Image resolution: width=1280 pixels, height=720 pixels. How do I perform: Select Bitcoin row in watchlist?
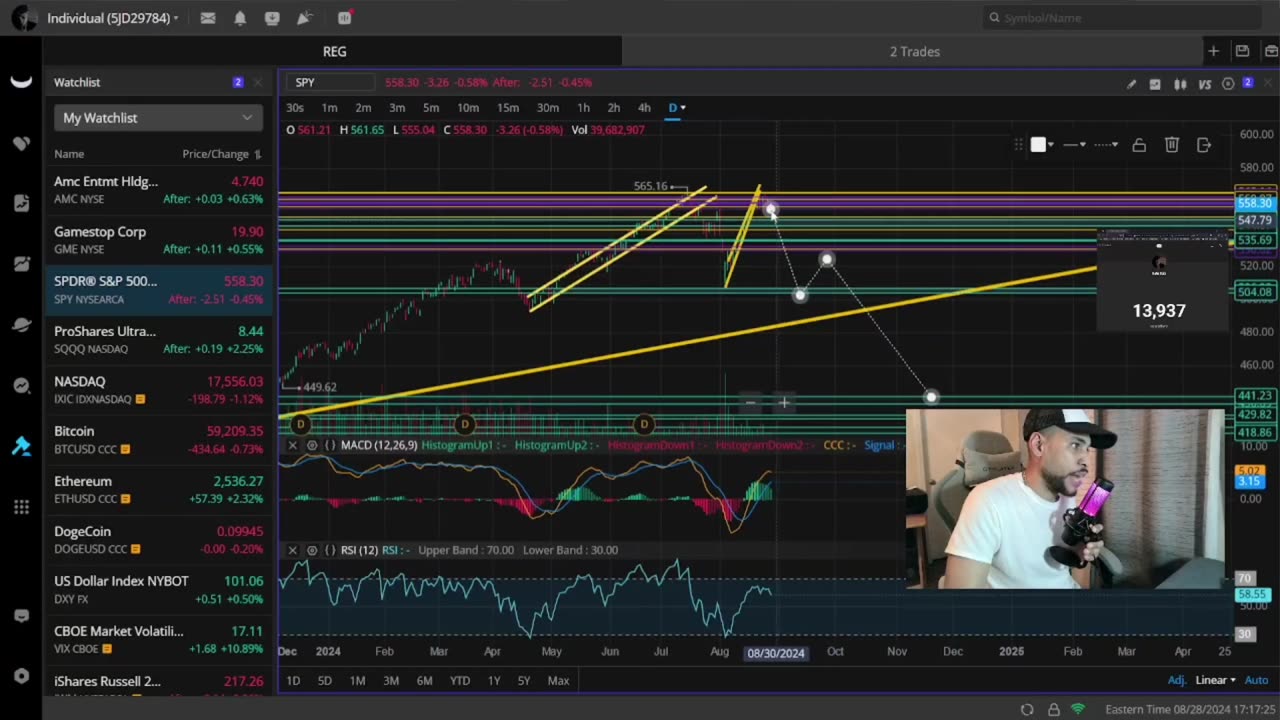(x=158, y=440)
